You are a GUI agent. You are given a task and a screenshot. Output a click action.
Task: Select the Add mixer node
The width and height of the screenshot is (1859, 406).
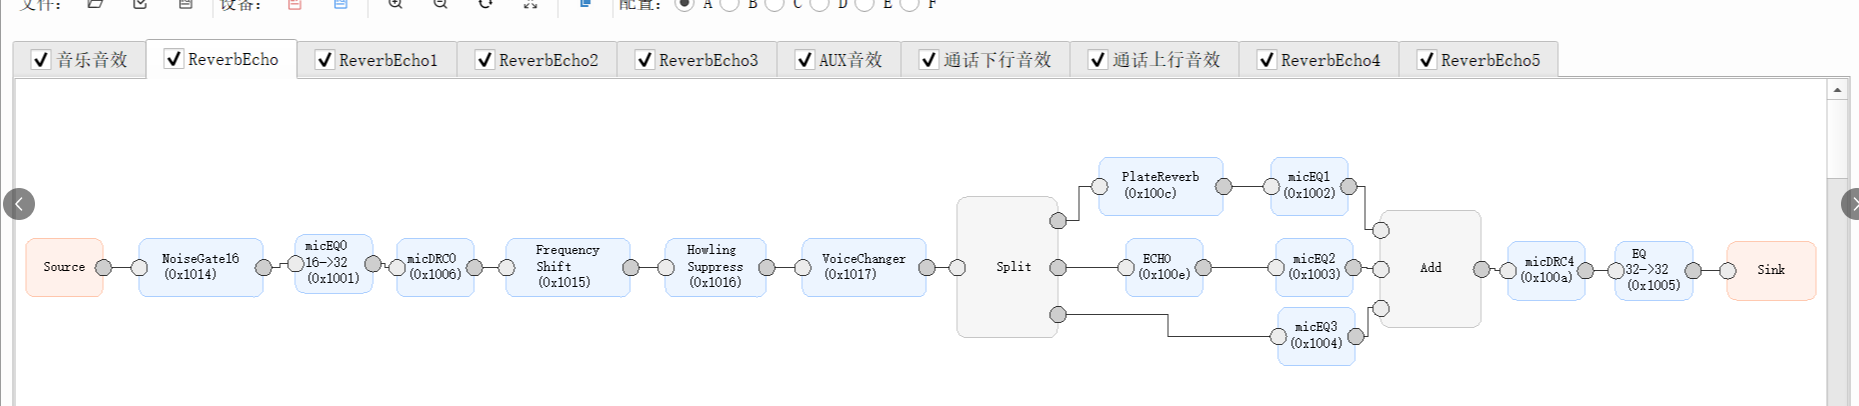(x=1431, y=268)
